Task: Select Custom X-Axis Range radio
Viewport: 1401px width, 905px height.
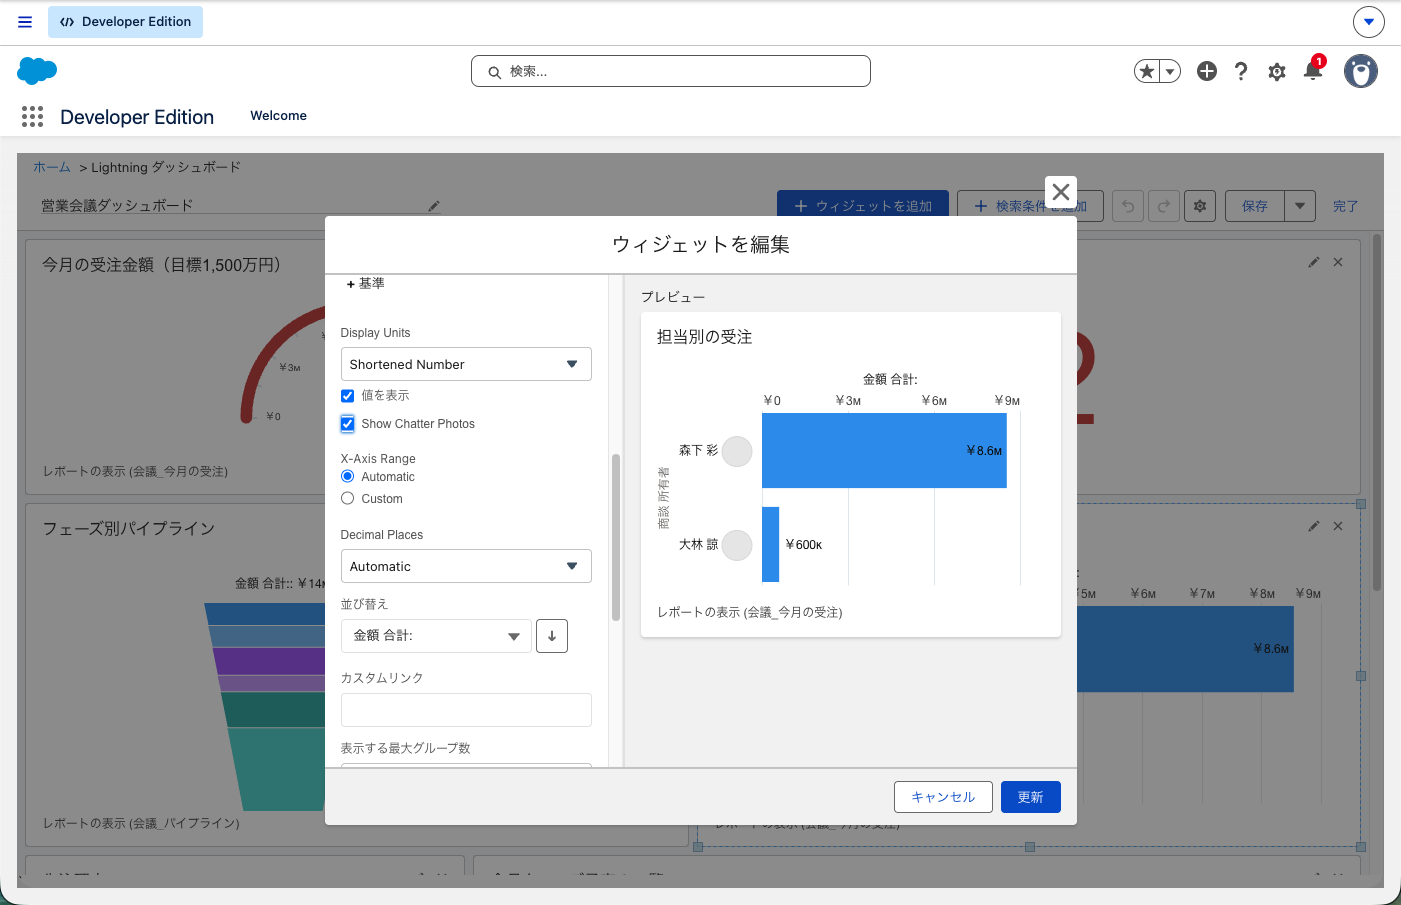Action: 347,498
